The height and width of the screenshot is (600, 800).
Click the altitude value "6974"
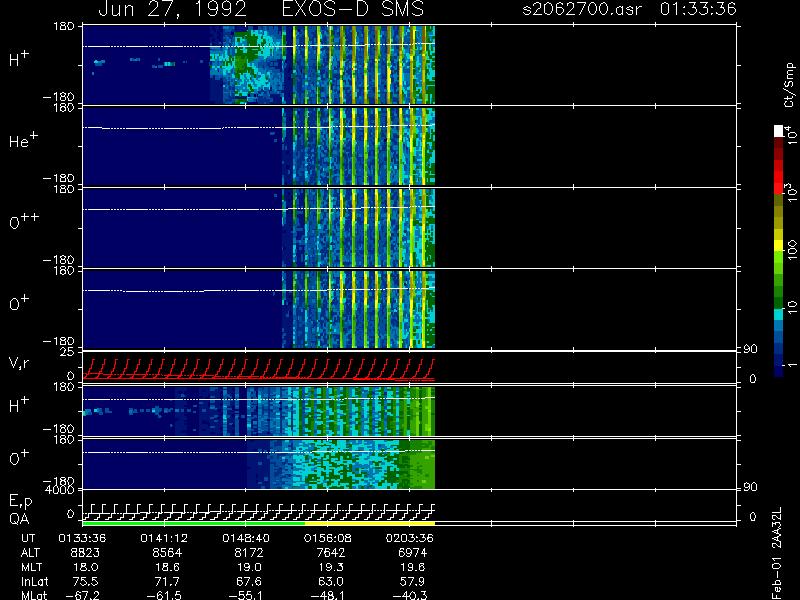pos(412,553)
